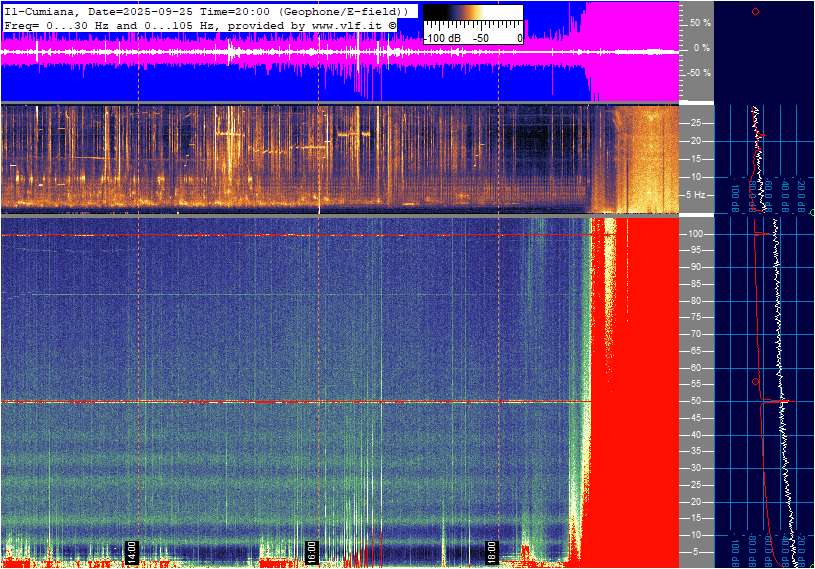Click the red circle marker above the spectrum panel
815x569 pixels.
point(756,11)
